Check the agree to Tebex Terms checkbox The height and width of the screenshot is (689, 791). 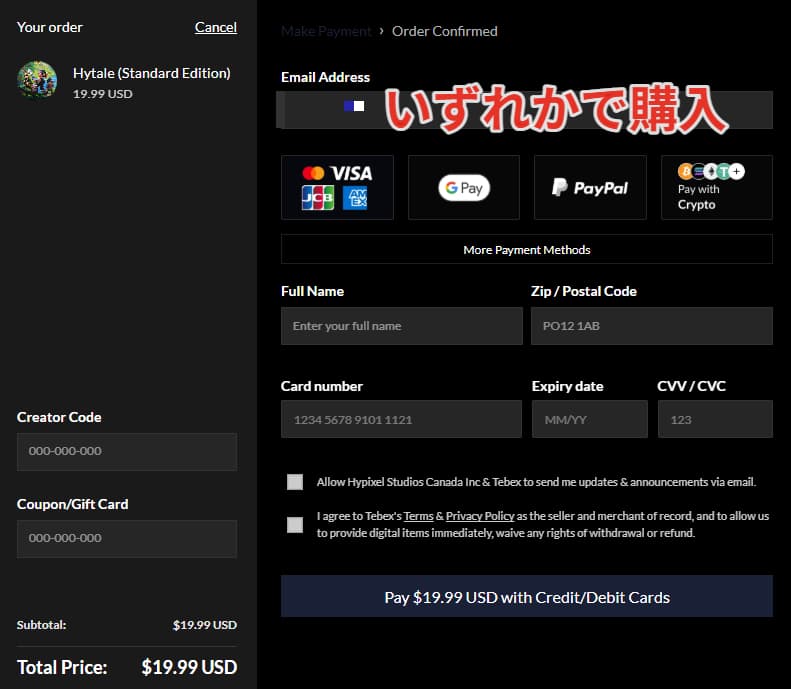[x=295, y=525]
